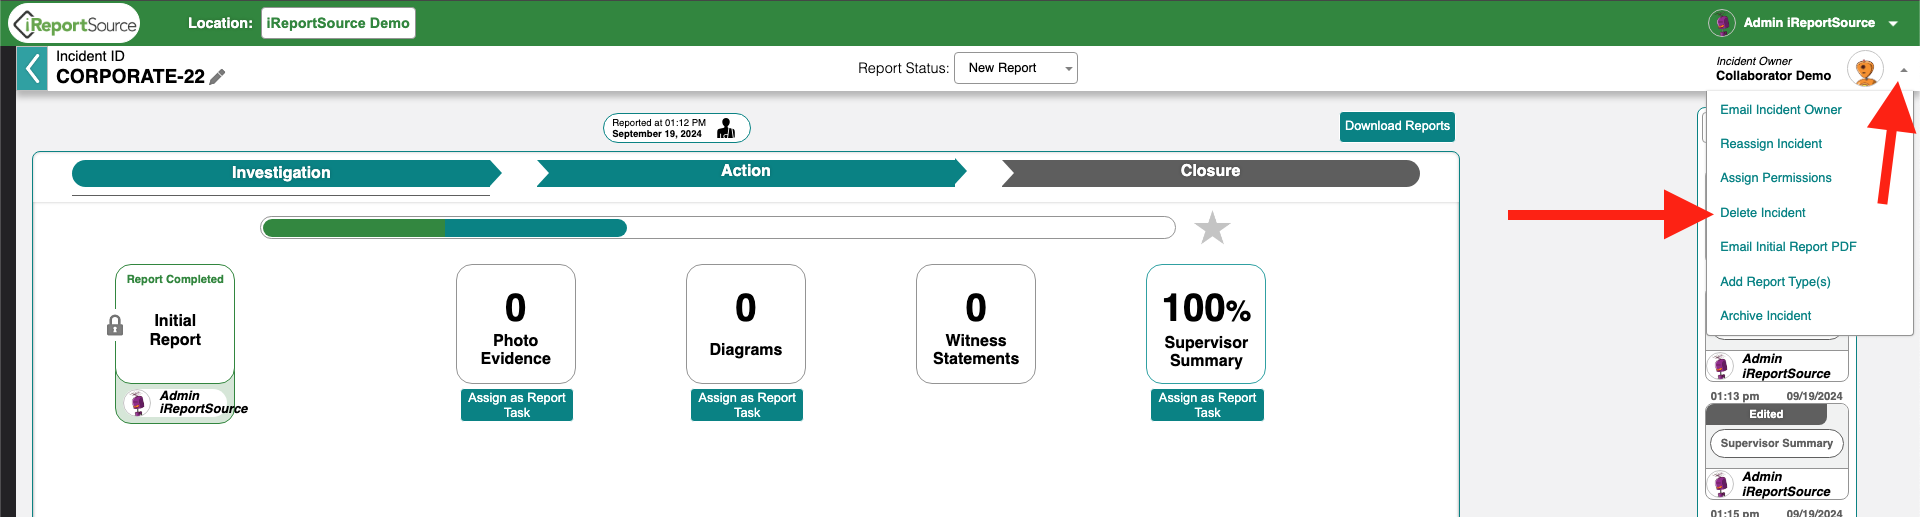Open the Witness Statements card
This screenshot has height=517, width=1920.
point(976,324)
